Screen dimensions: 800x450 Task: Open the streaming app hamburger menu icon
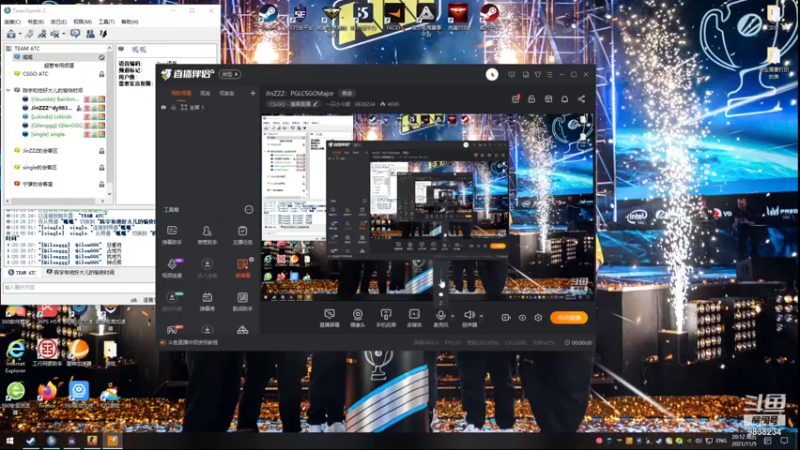[549, 74]
